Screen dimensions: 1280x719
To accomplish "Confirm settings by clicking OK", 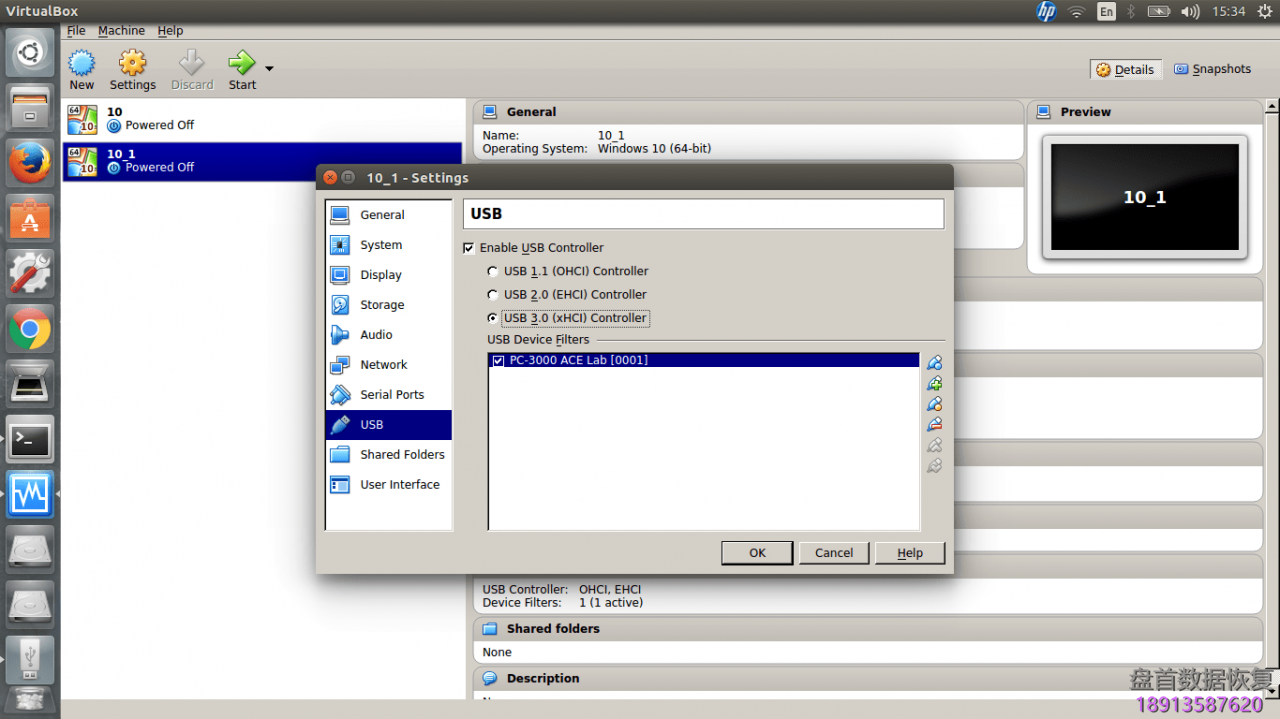I will (x=756, y=552).
